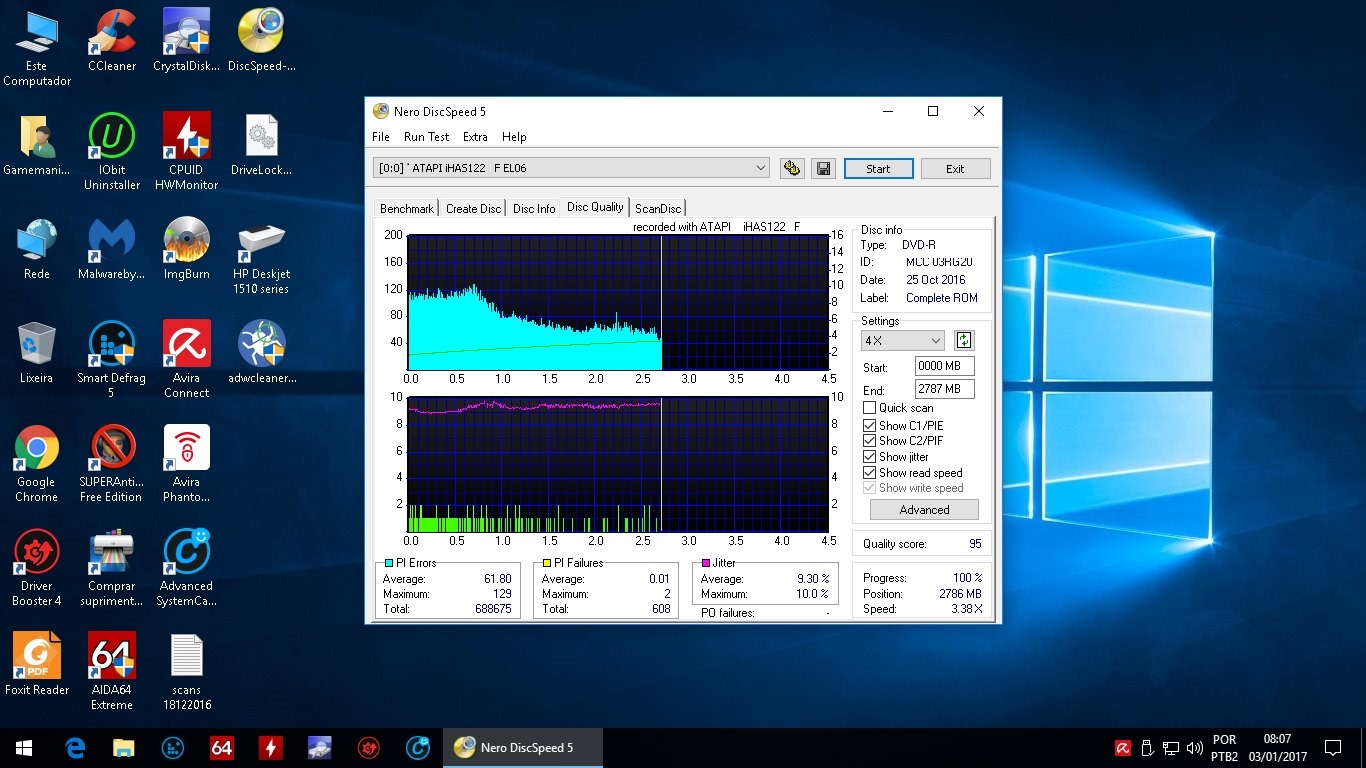1366x768 pixels.
Task: Open the 4X speed dropdown
Action: [903, 341]
